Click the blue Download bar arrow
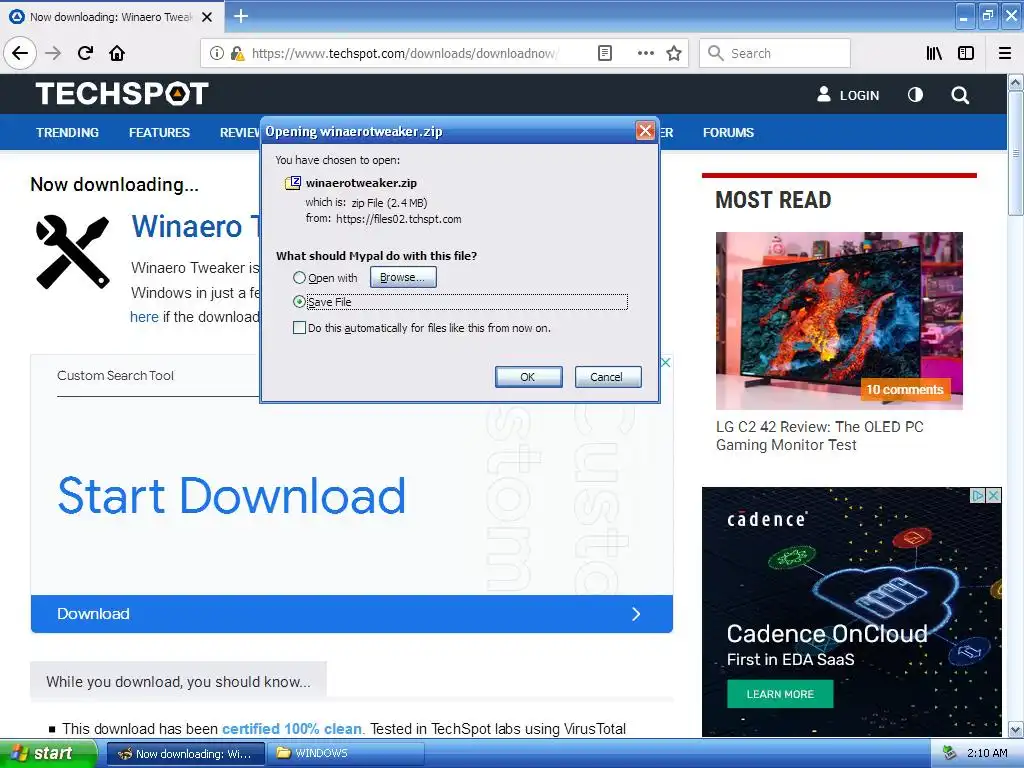This screenshot has width=1024, height=768. [635, 614]
